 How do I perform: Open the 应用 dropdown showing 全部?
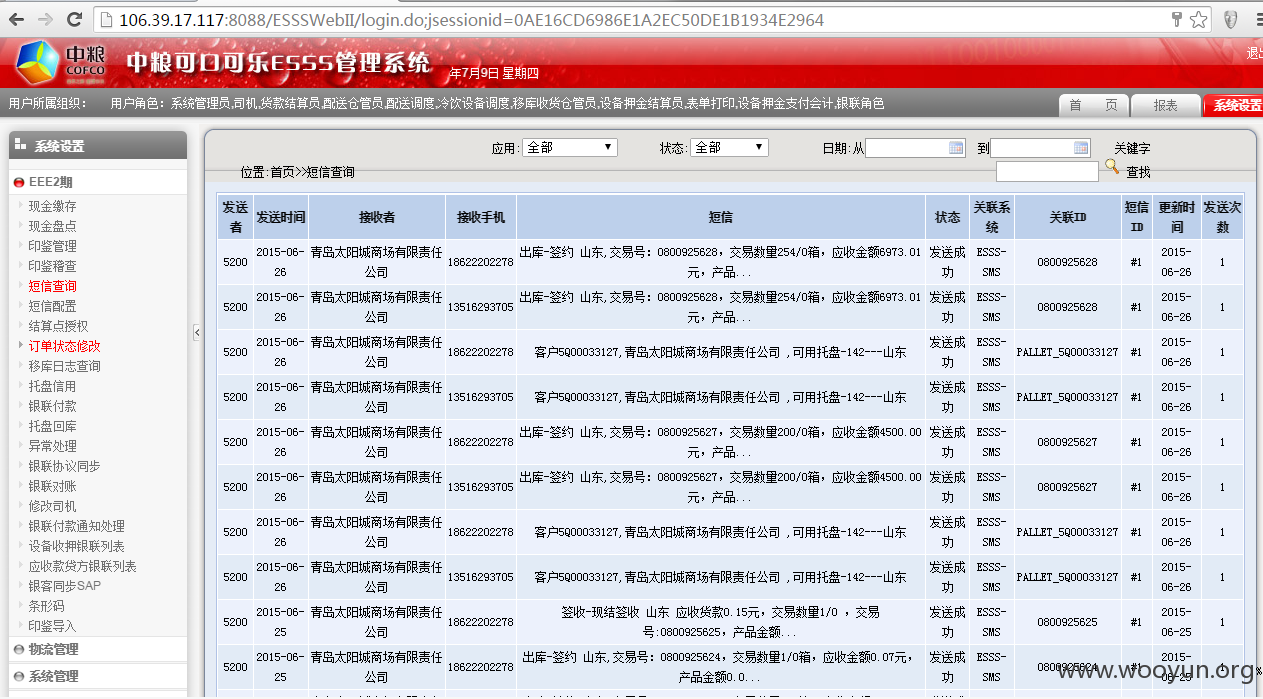click(570, 147)
